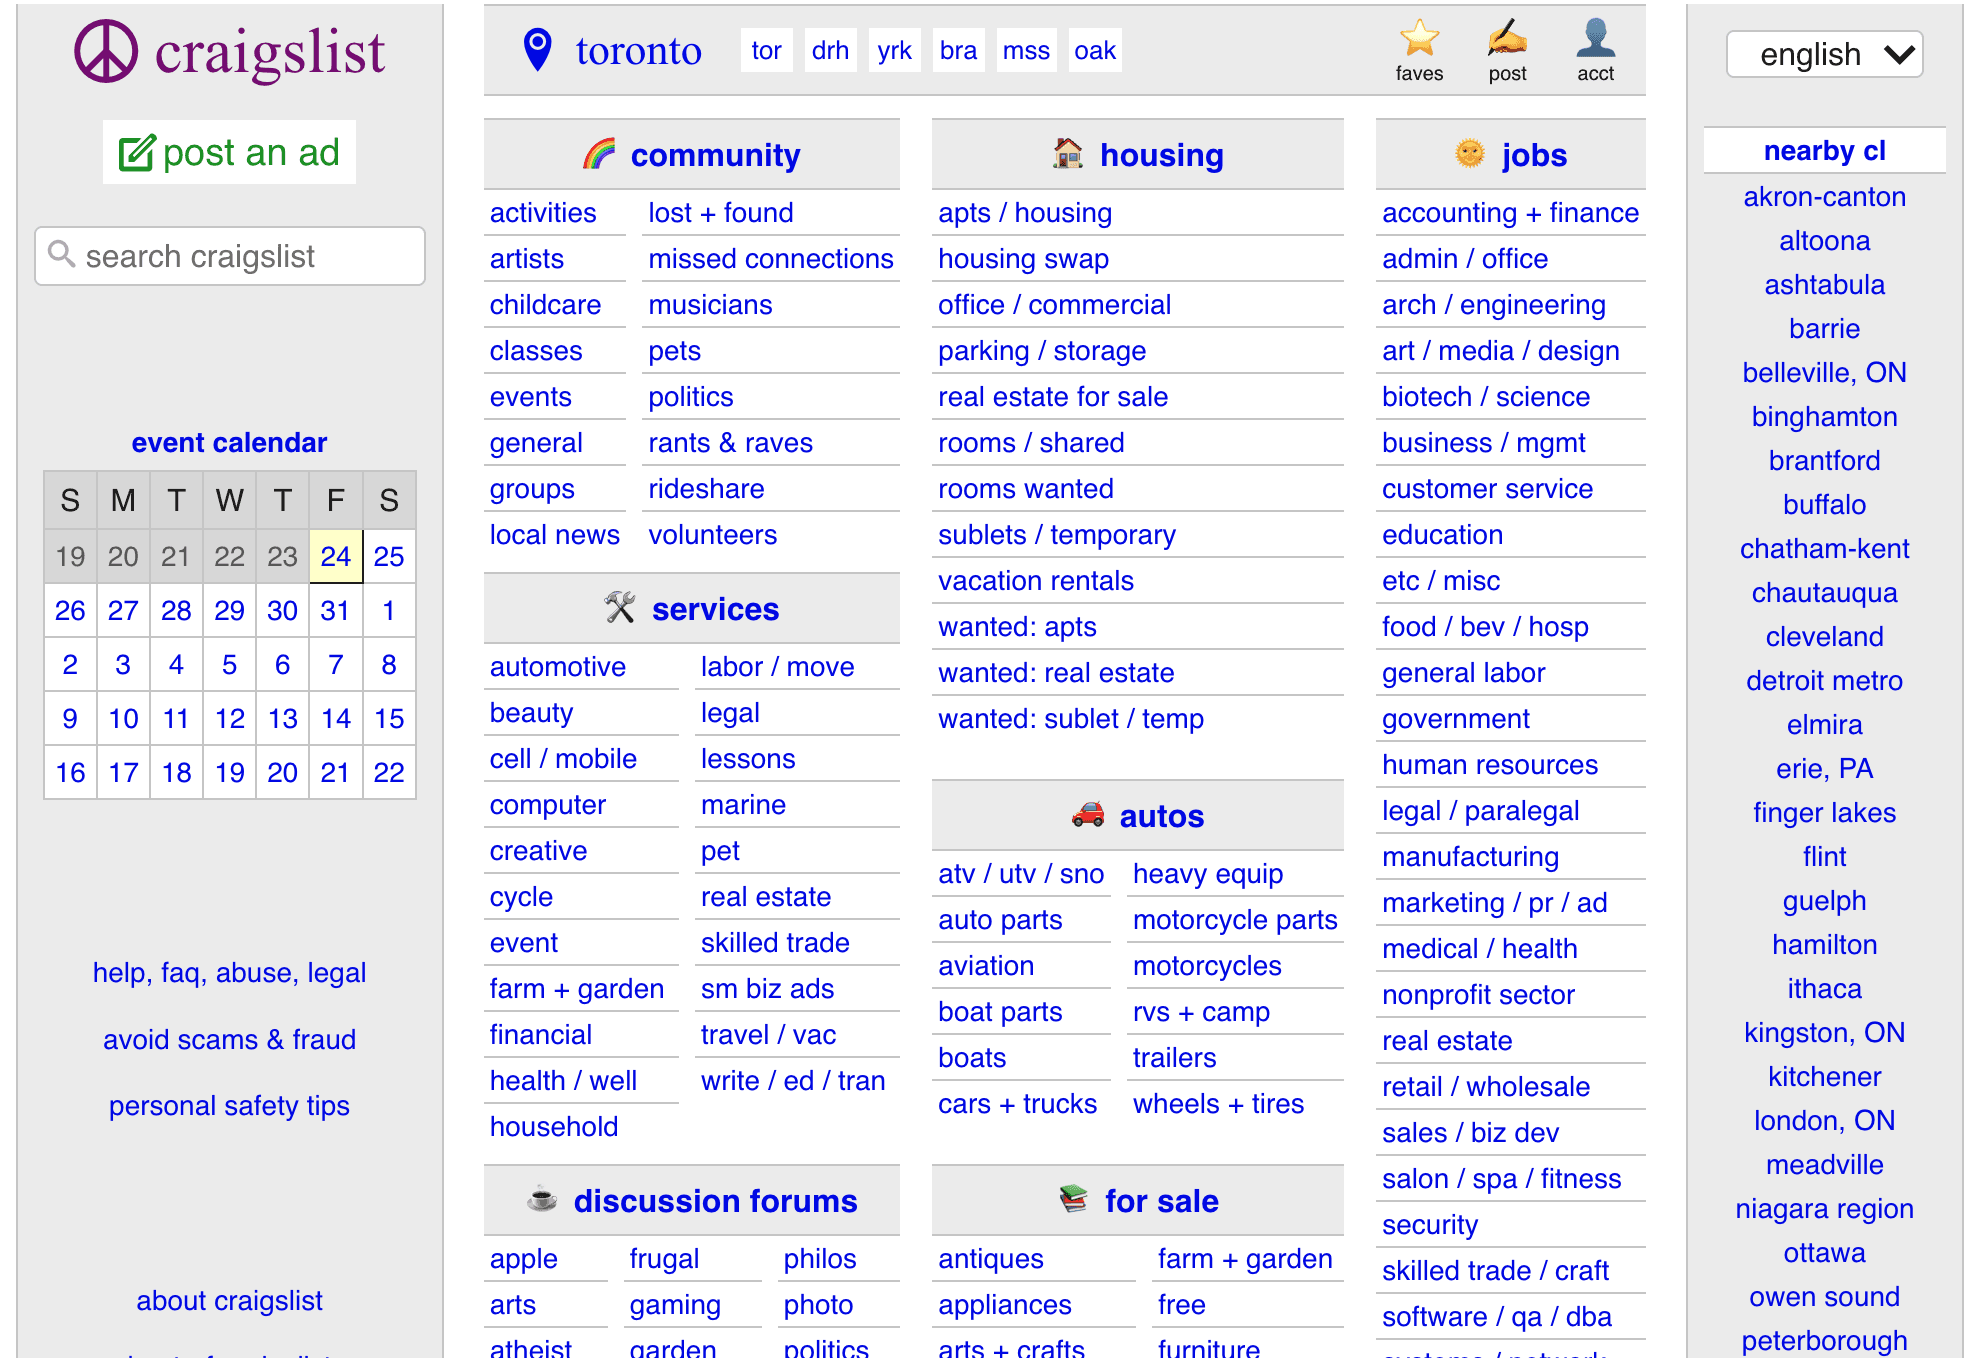1976x1358 pixels.
Task: Select the oak area tab
Action: click(x=1094, y=50)
